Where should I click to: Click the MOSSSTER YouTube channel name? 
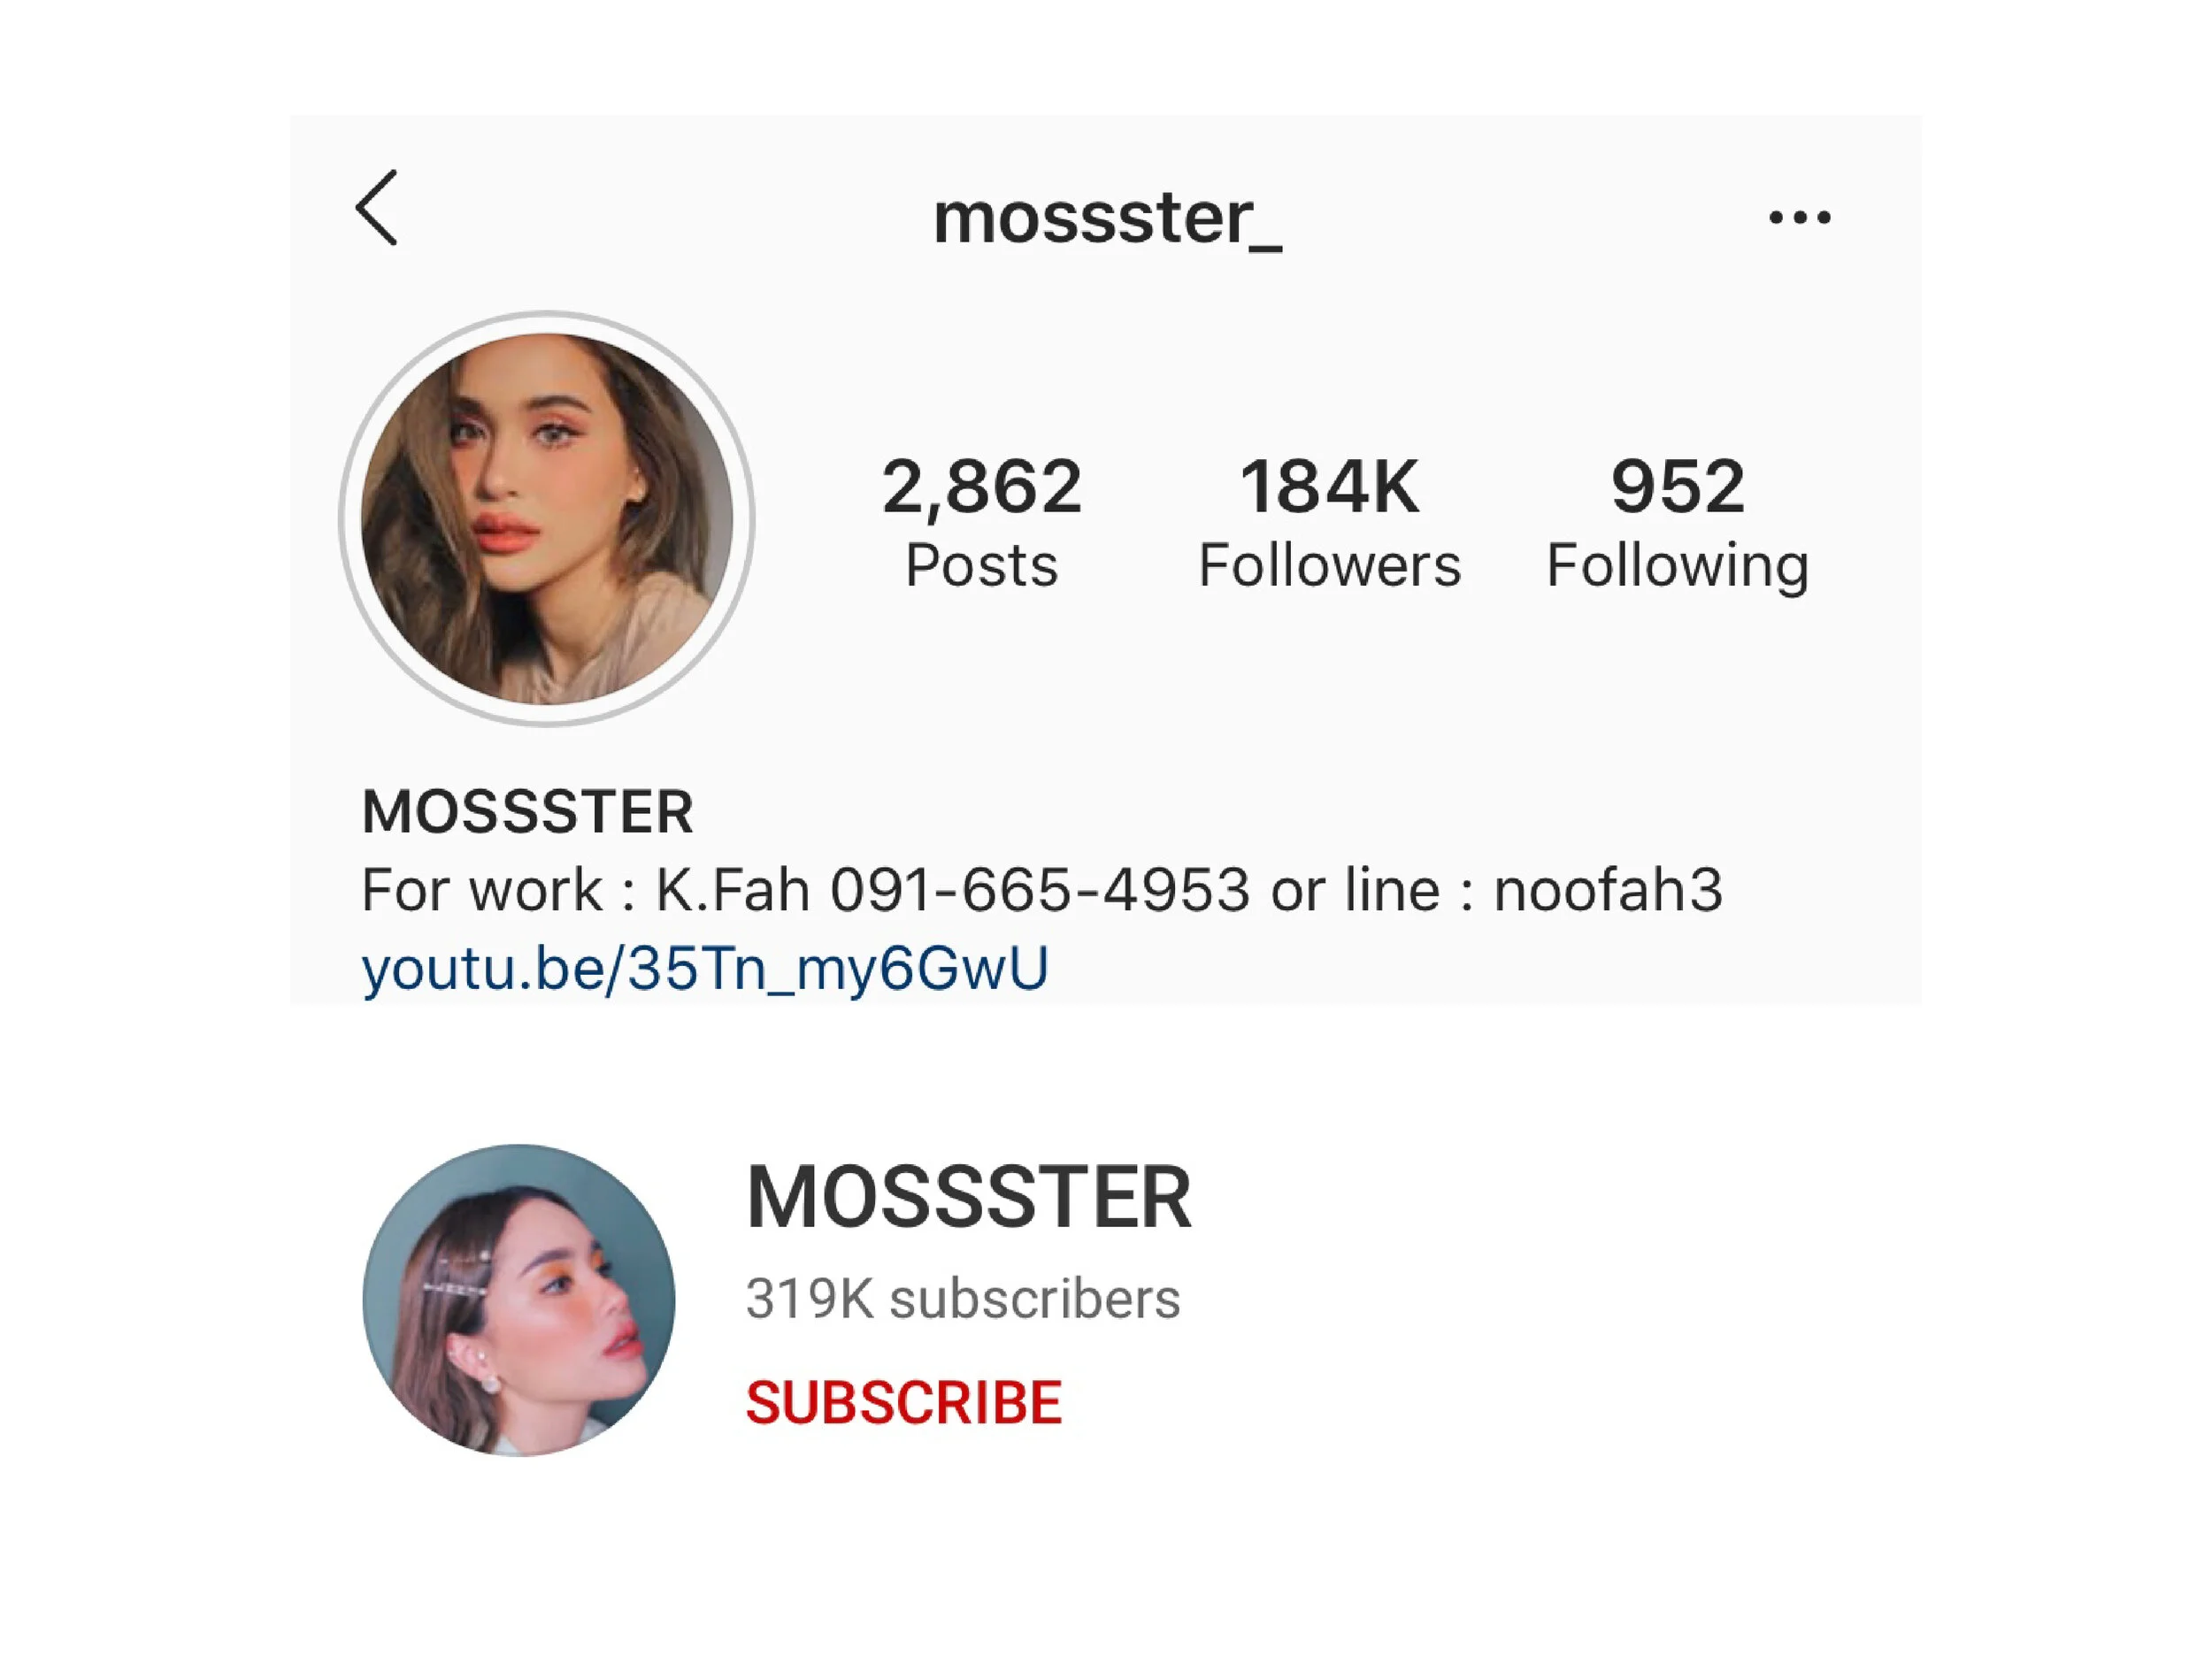968,1197
